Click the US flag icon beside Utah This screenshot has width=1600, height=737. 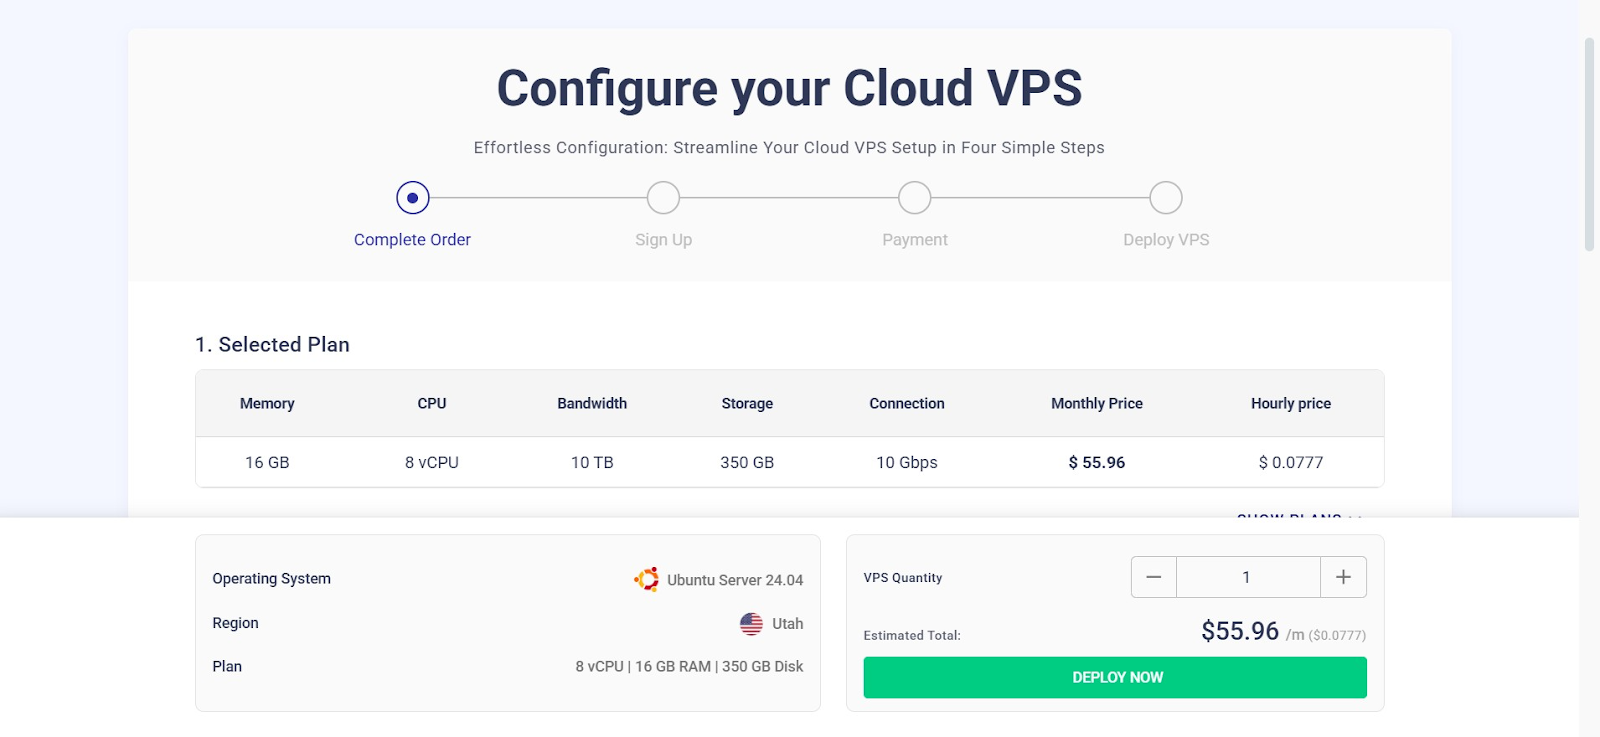click(x=751, y=624)
